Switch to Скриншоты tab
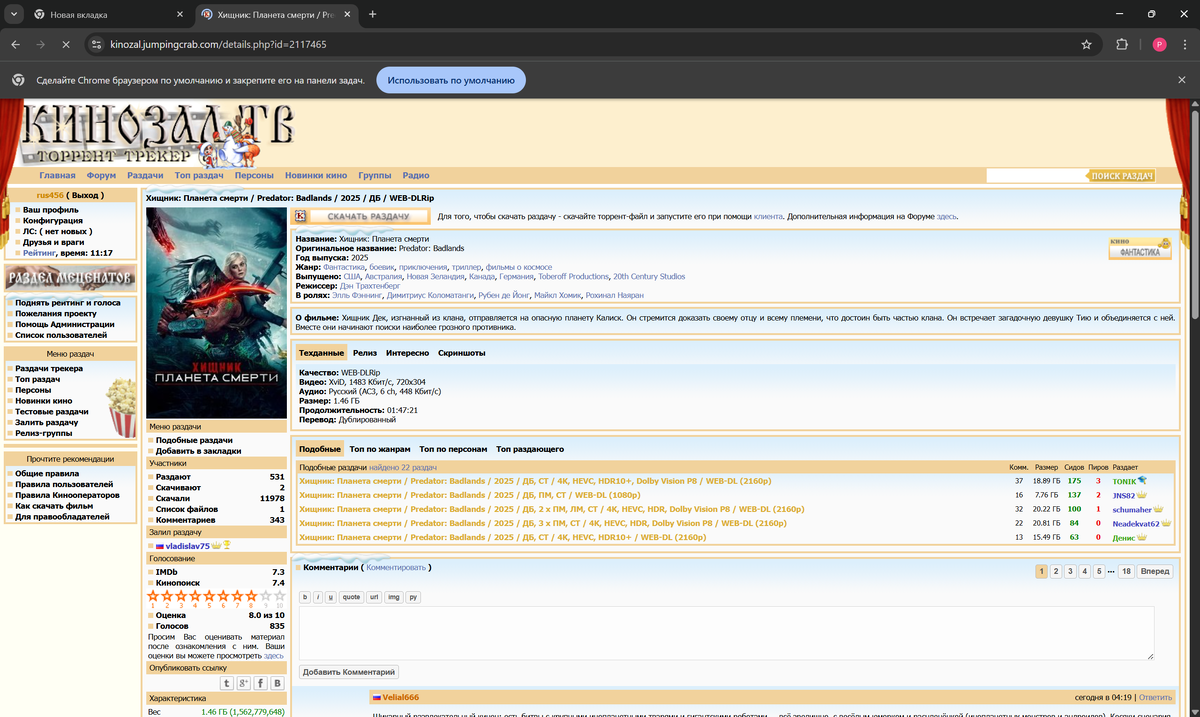The height and width of the screenshot is (717, 1200). [462, 353]
